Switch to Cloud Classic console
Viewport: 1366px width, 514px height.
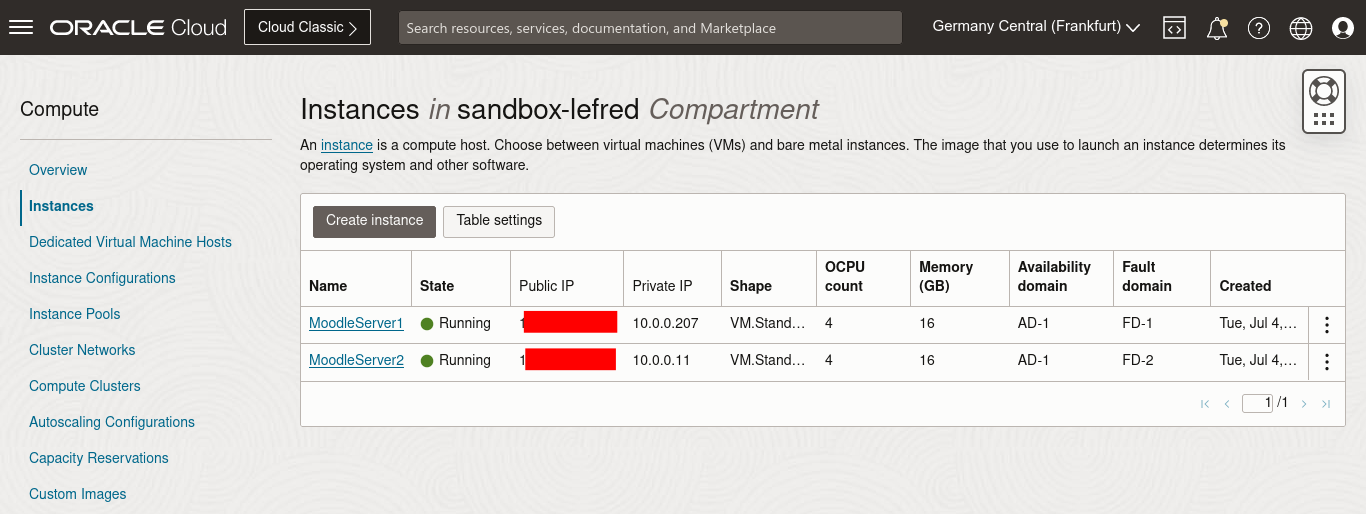click(307, 27)
